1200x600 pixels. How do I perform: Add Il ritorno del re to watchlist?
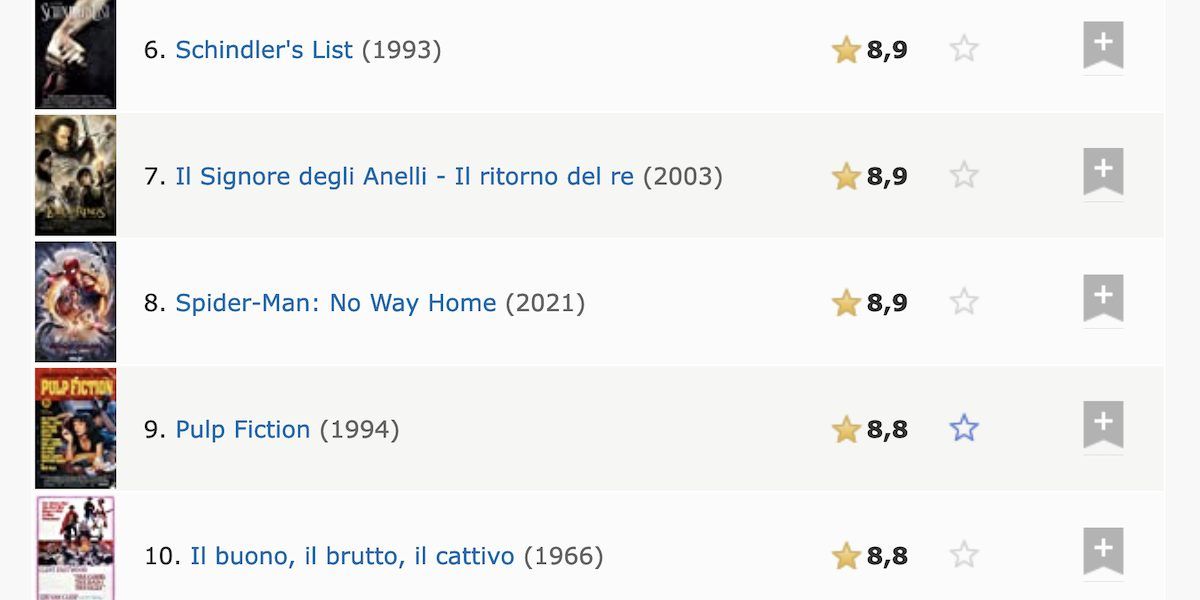[1103, 172]
